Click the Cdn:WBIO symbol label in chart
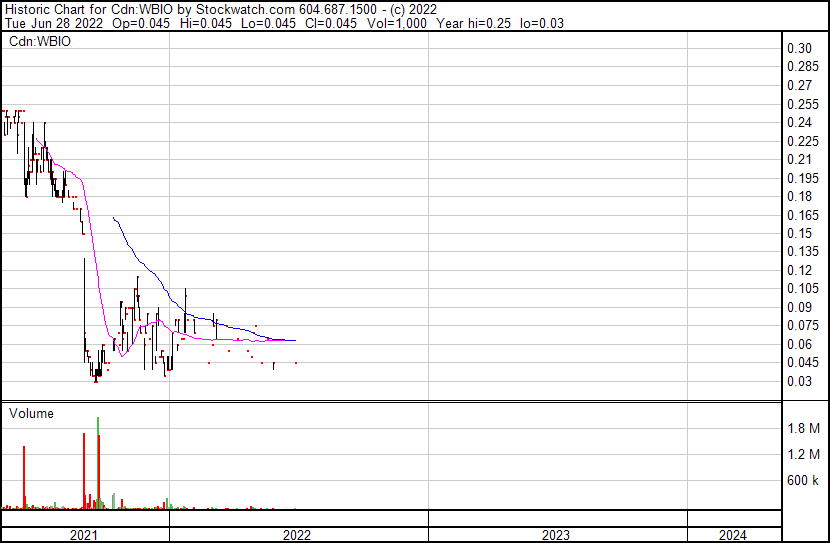This screenshot has width=830, height=543. coord(37,41)
